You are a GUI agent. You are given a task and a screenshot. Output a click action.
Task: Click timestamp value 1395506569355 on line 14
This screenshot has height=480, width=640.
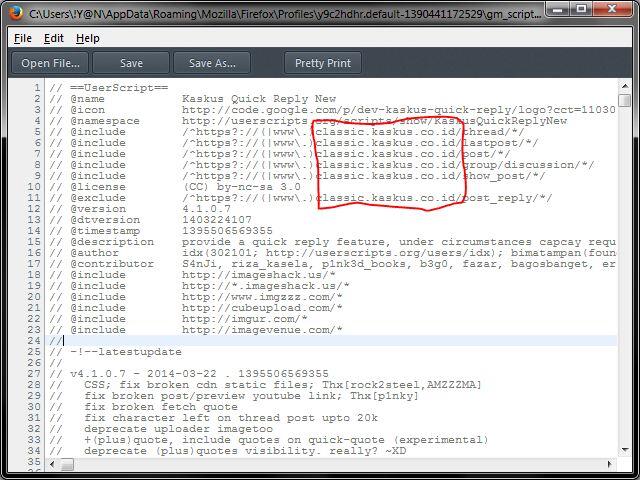(227, 231)
